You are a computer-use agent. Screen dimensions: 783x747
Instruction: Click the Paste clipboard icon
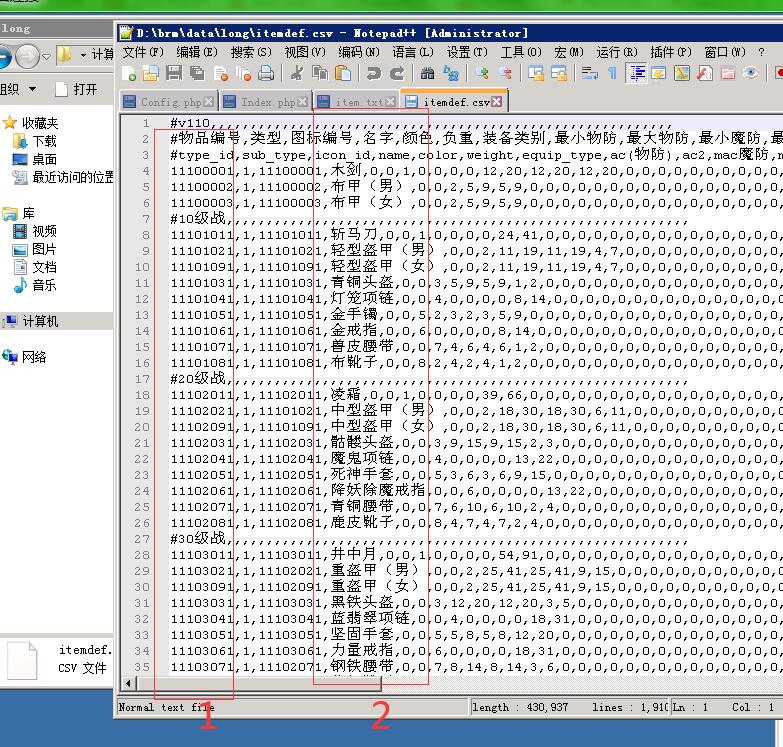click(x=343, y=73)
